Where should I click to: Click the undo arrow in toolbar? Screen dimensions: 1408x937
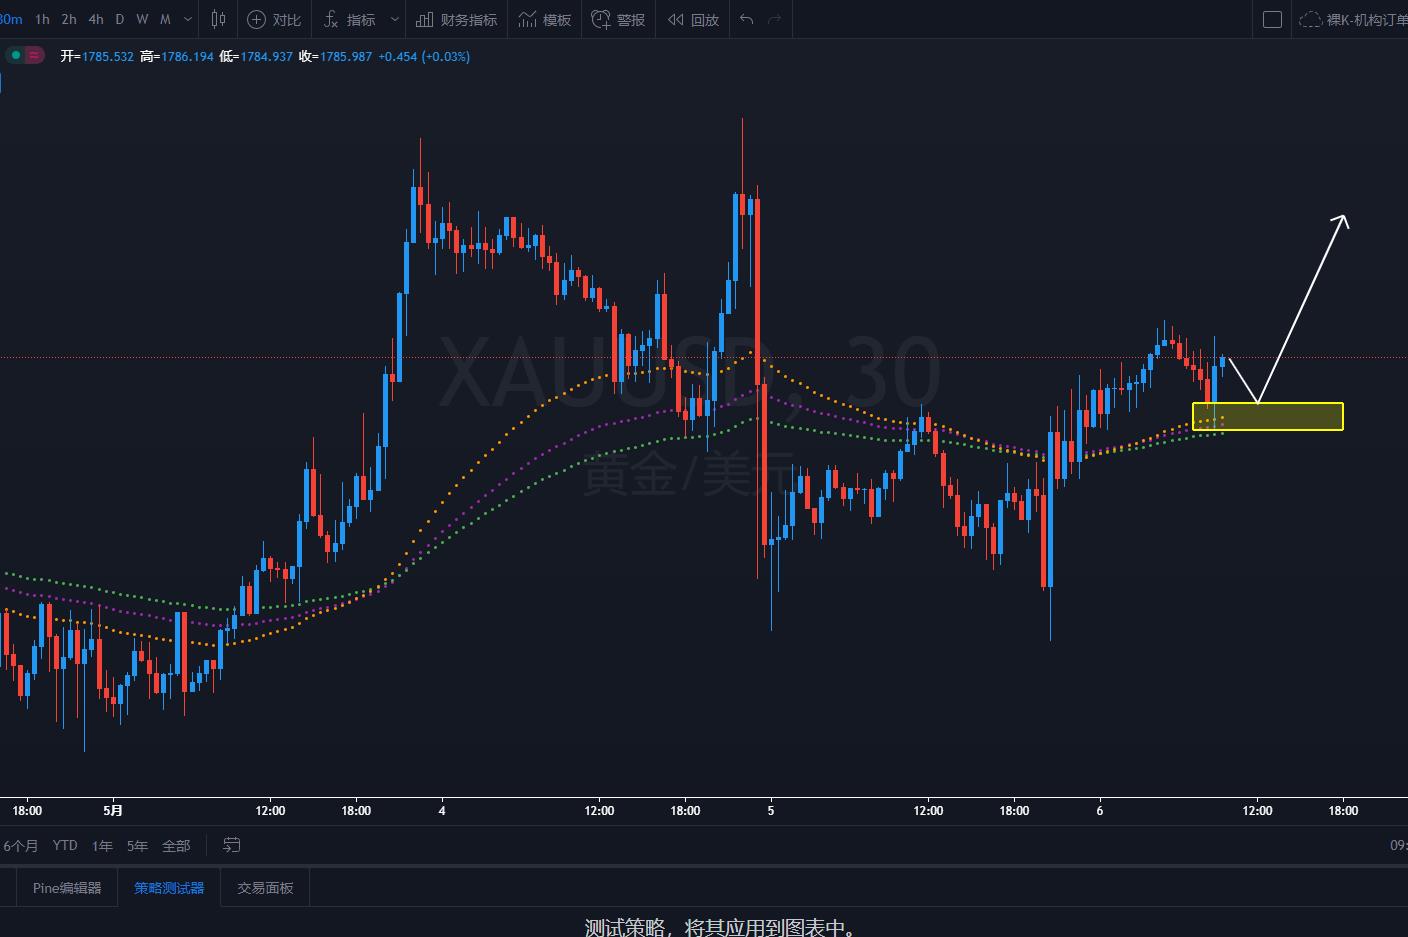click(x=746, y=19)
